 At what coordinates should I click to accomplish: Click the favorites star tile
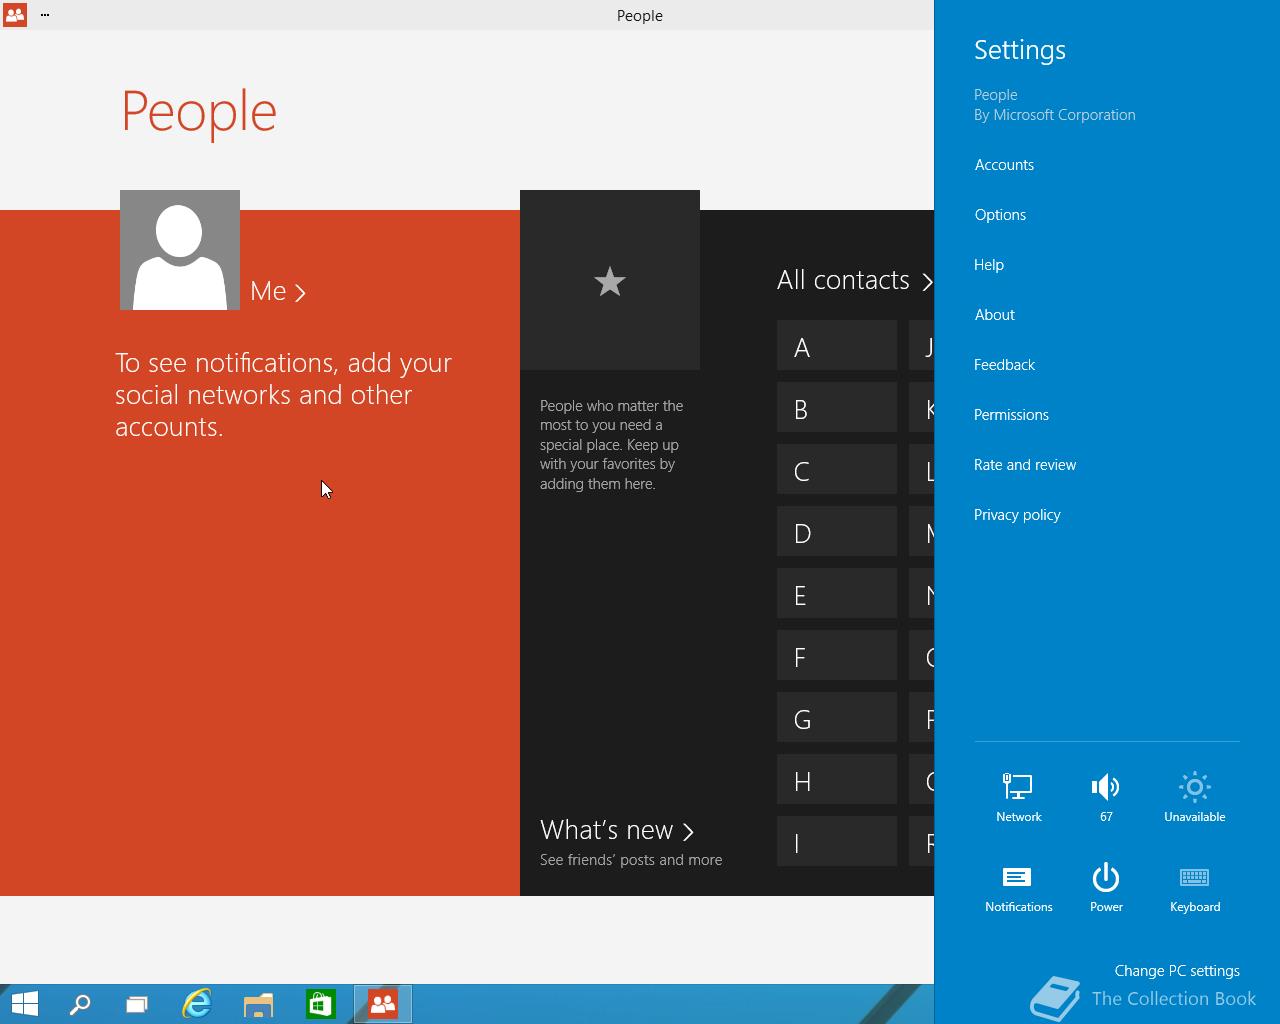[610, 280]
